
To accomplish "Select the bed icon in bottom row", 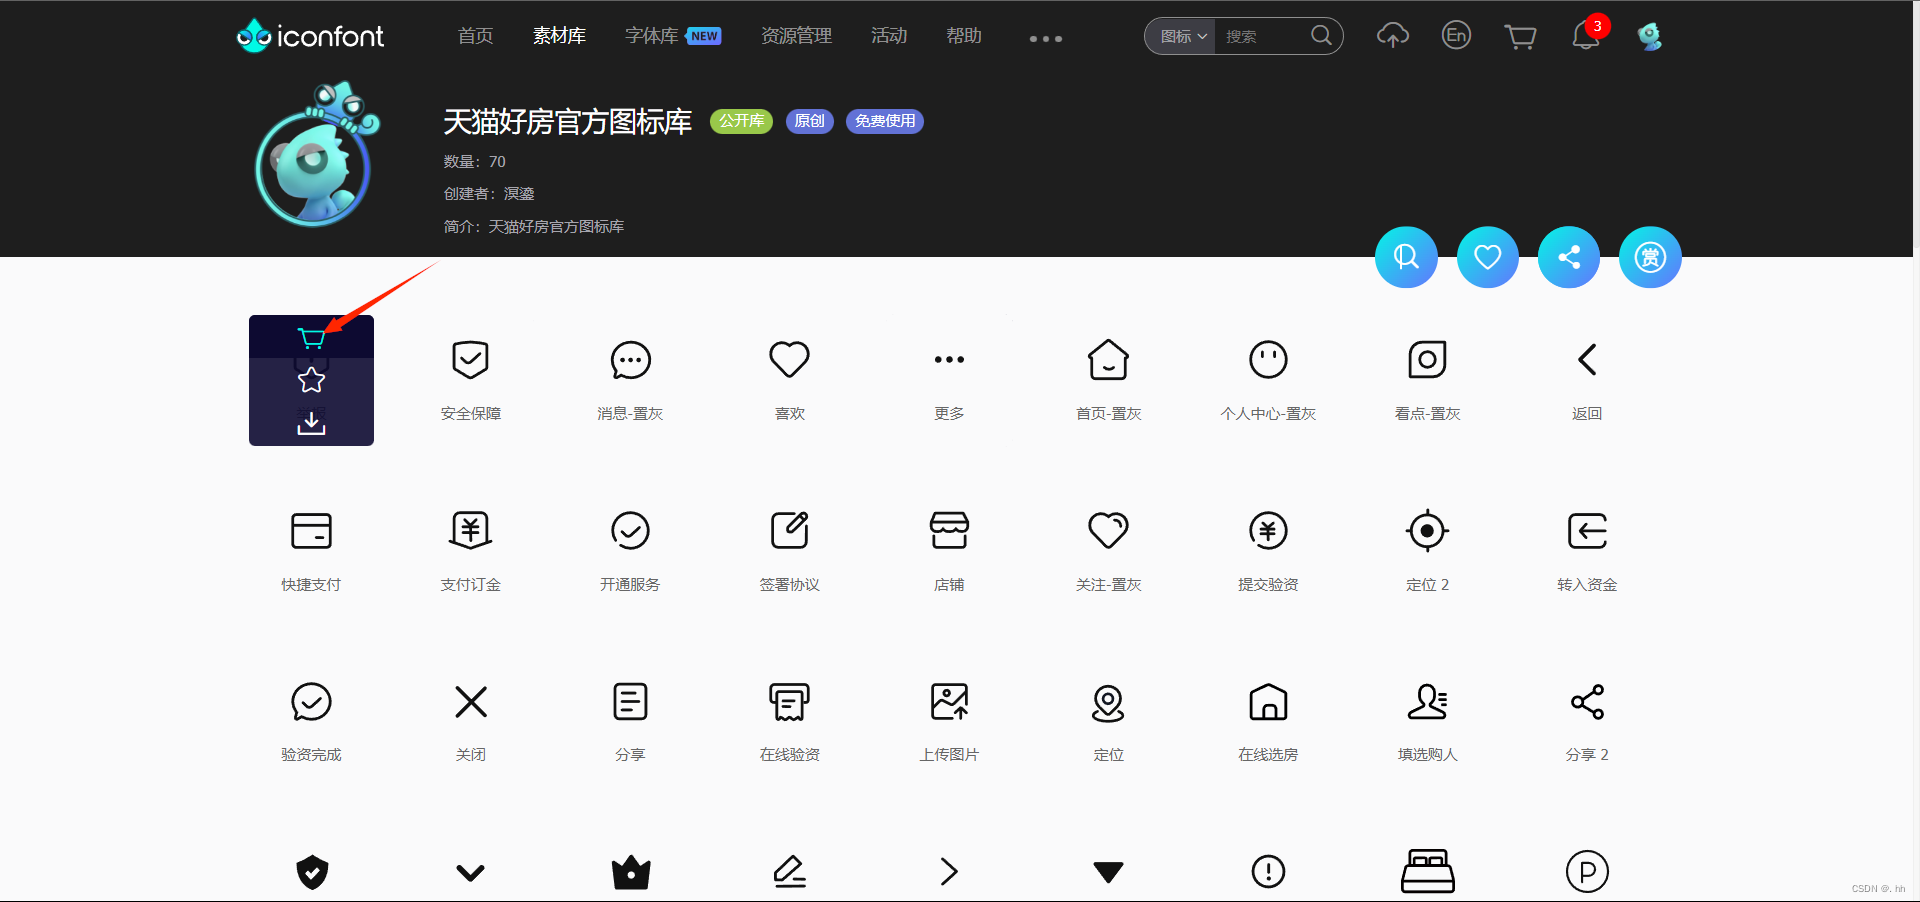I will [x=1427, y=871].
